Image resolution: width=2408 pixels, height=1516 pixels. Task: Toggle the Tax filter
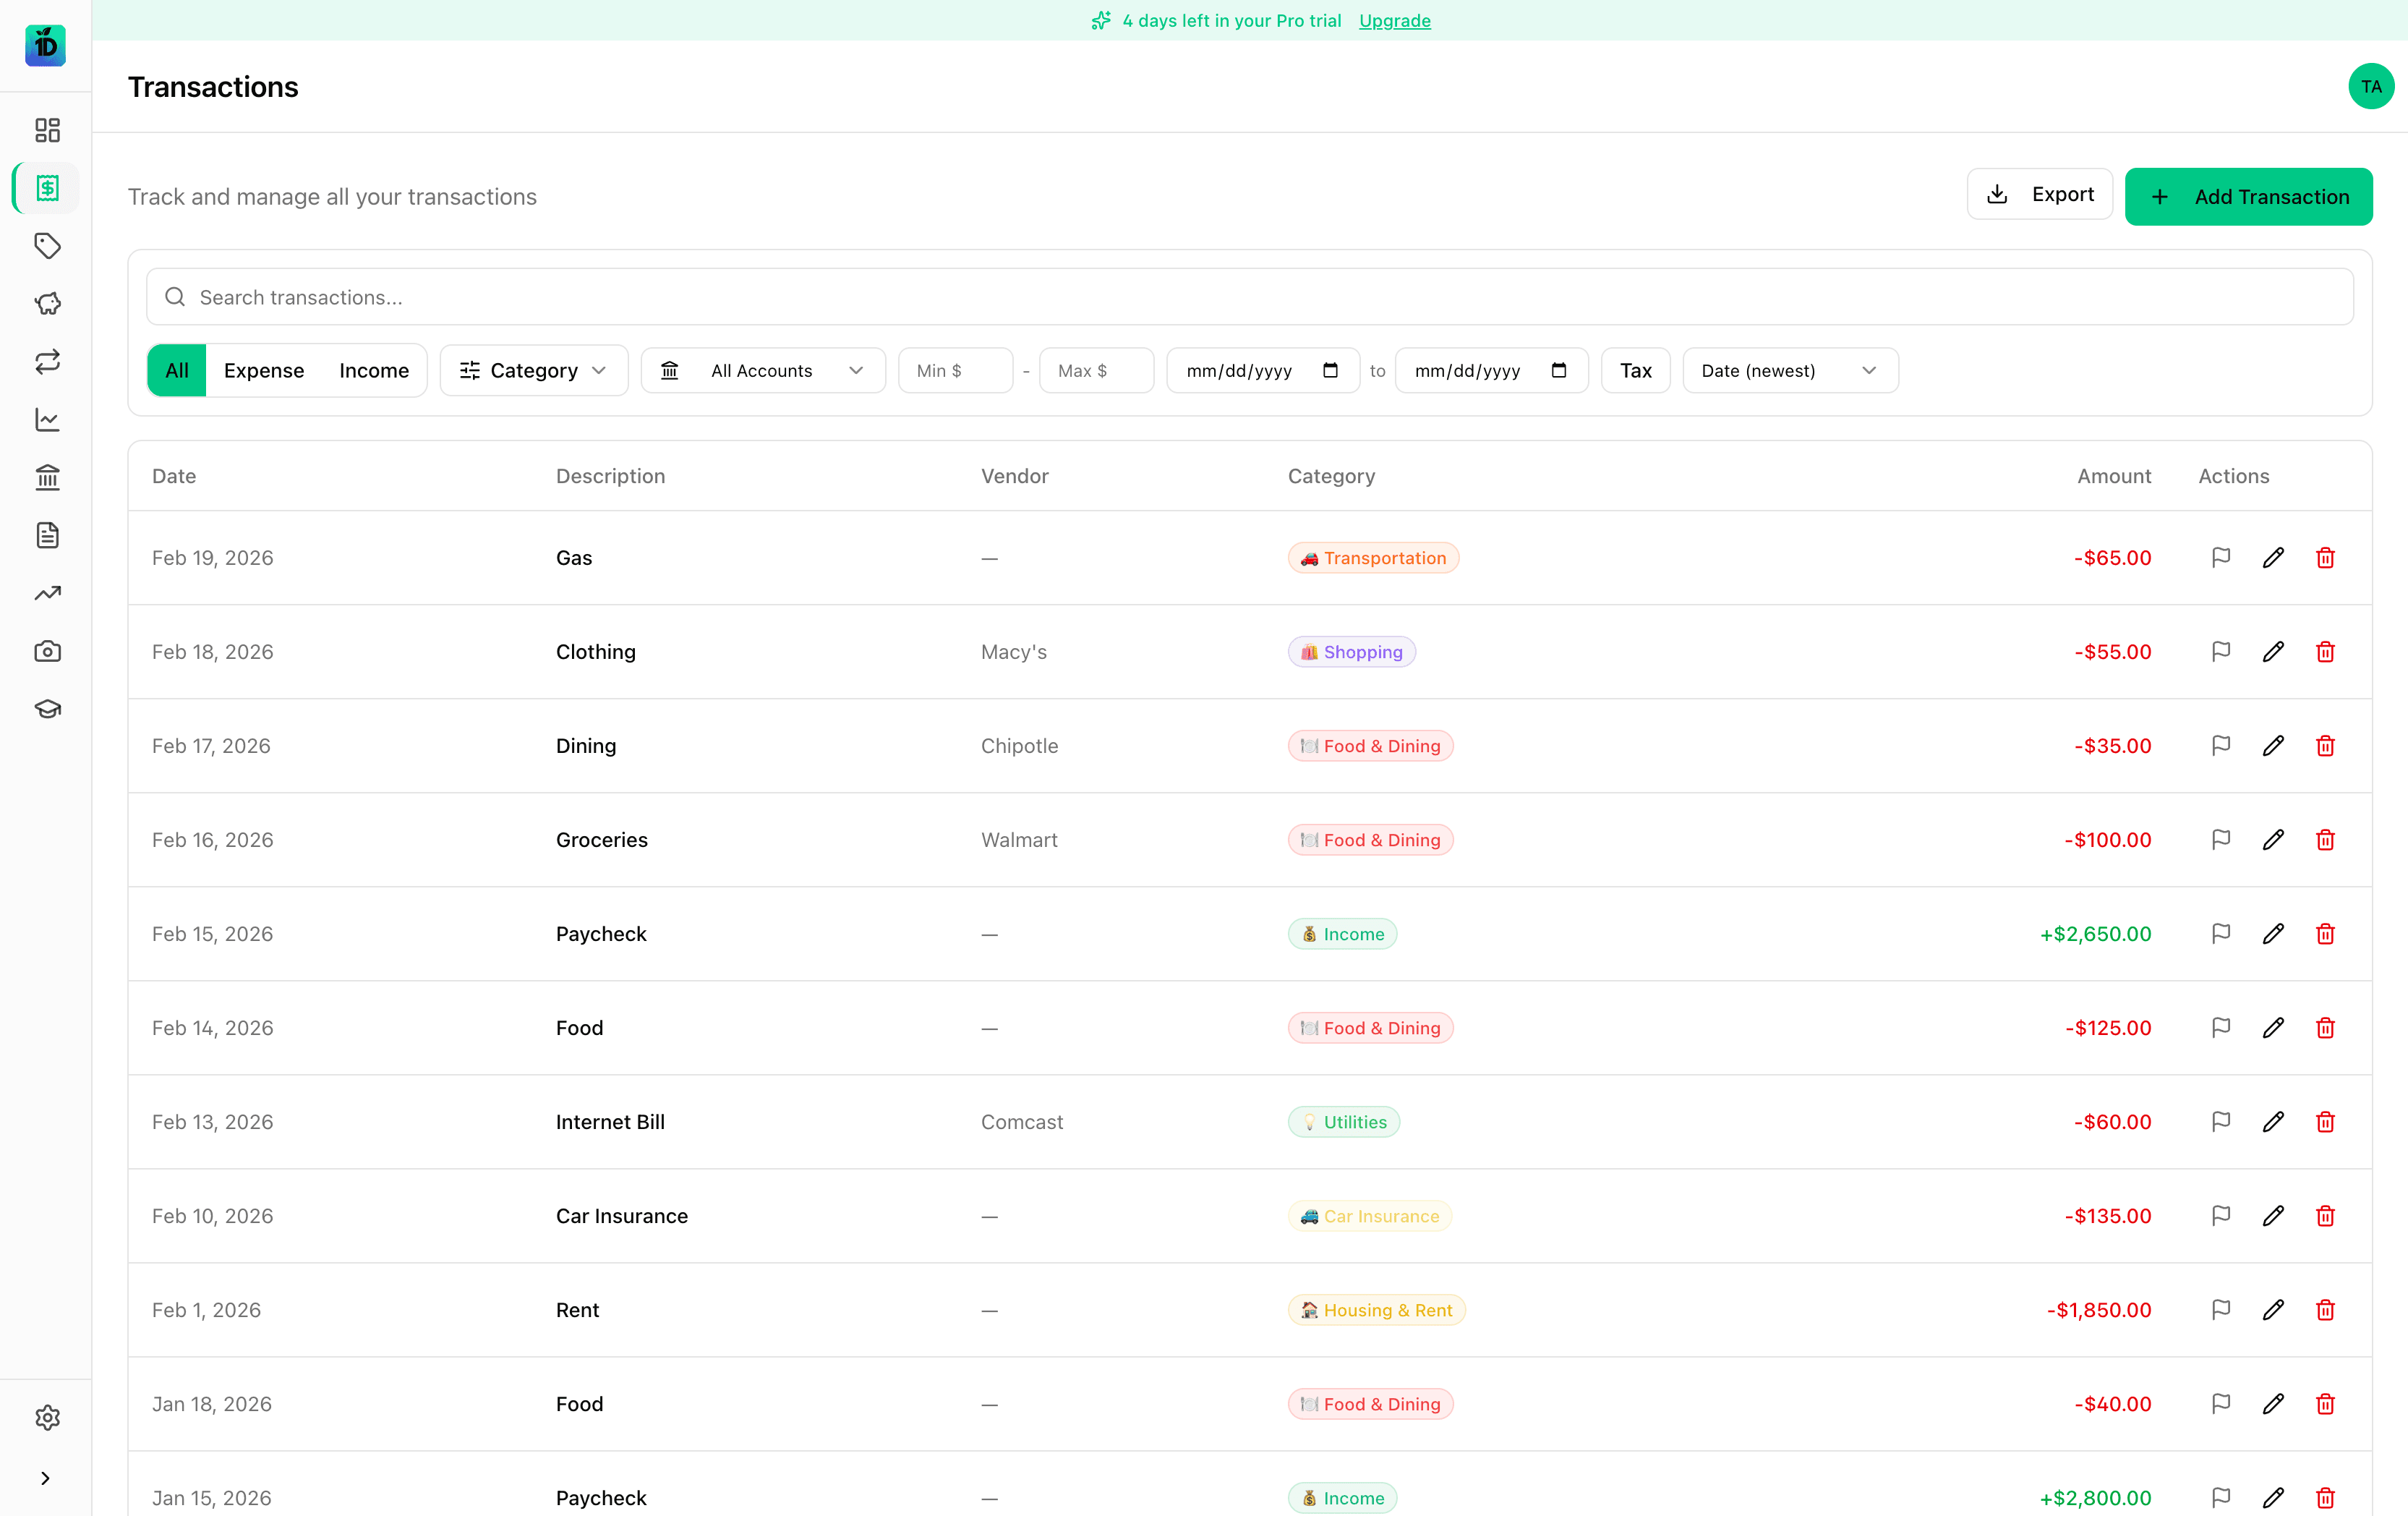click(x=1634, y=370)
